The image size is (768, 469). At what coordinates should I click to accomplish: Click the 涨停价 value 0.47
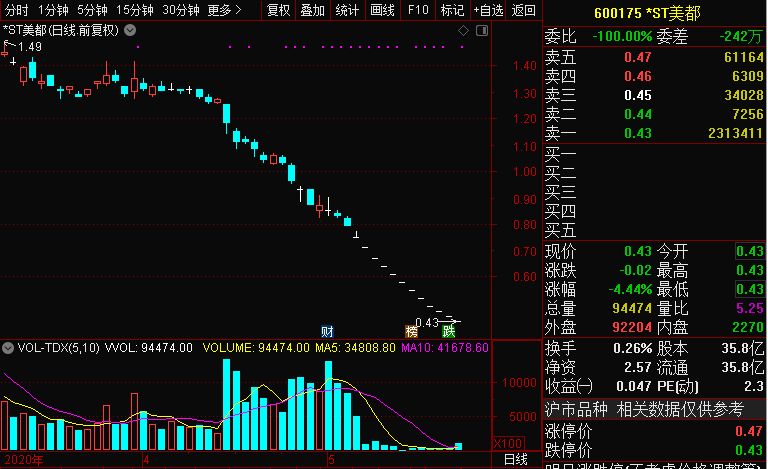[x=749, y=431]
